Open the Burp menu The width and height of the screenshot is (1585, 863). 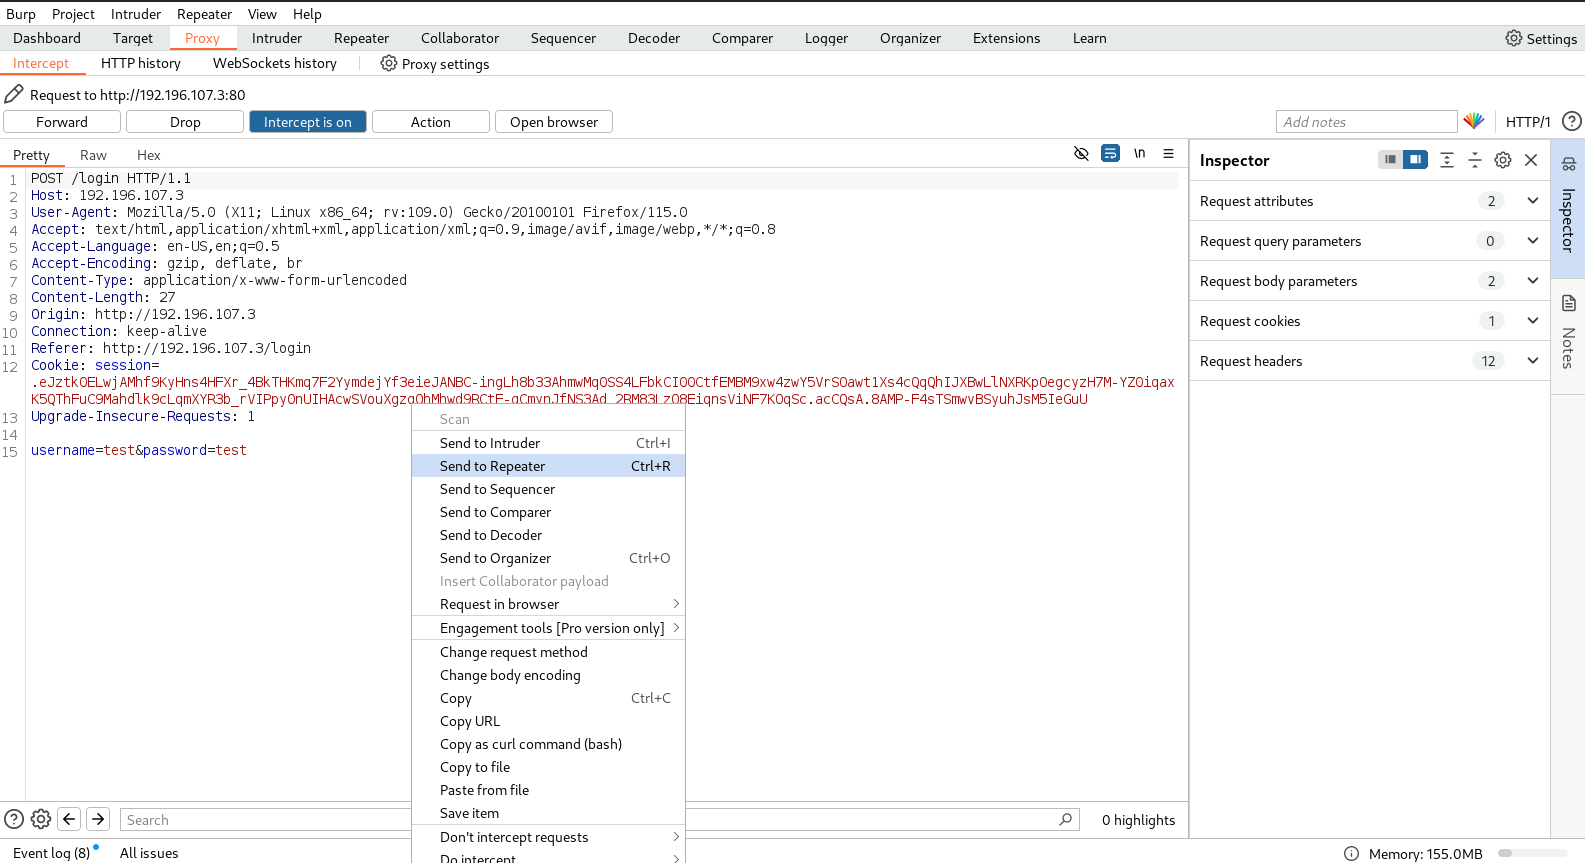coord(21,14)
